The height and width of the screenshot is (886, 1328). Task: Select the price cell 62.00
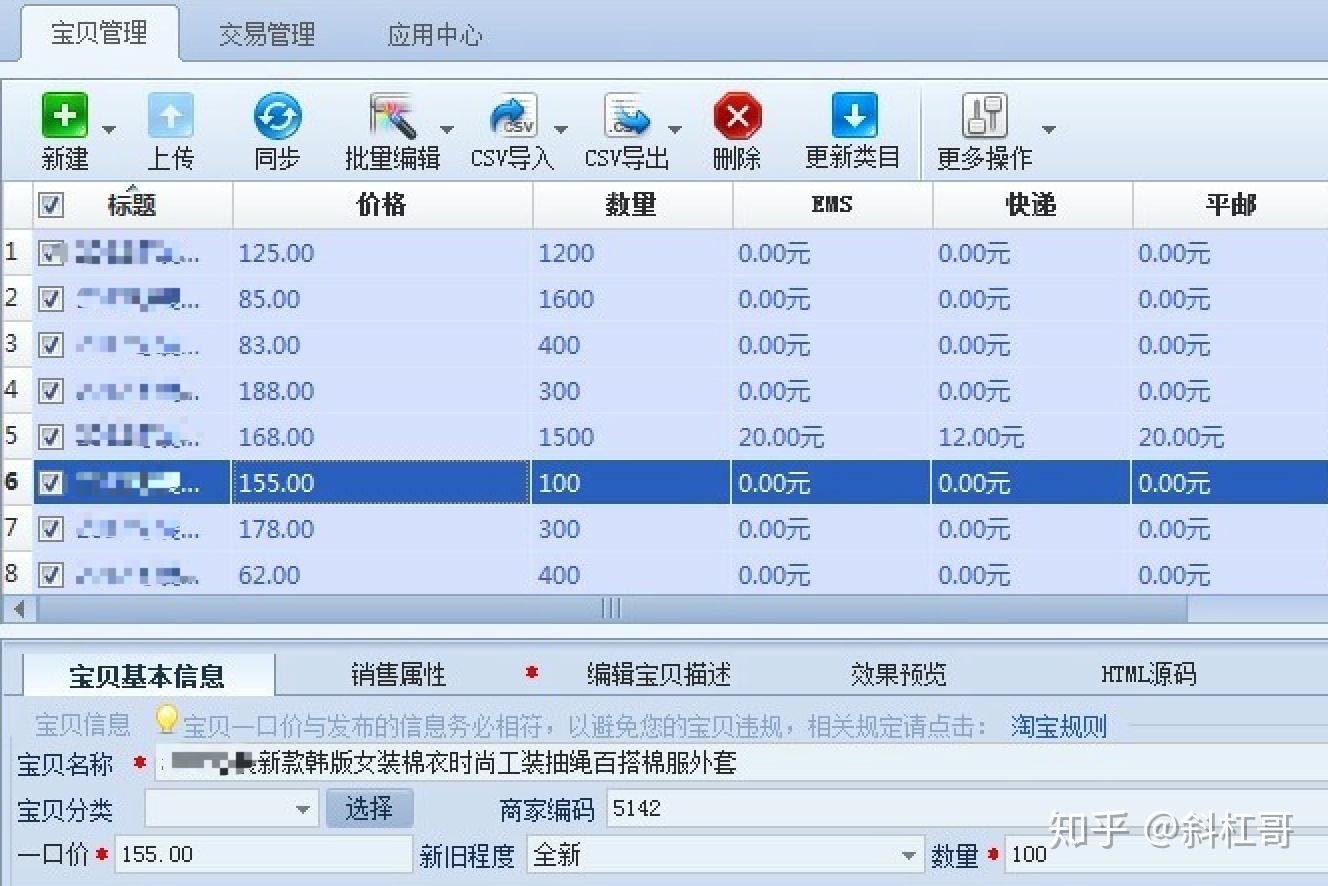(382, 575)
